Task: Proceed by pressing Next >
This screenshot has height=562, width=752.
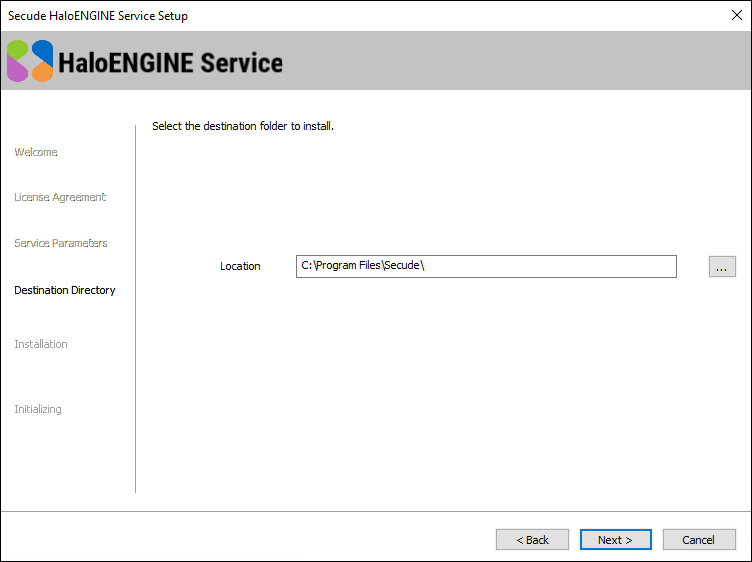Action: (x=615, y=540)
